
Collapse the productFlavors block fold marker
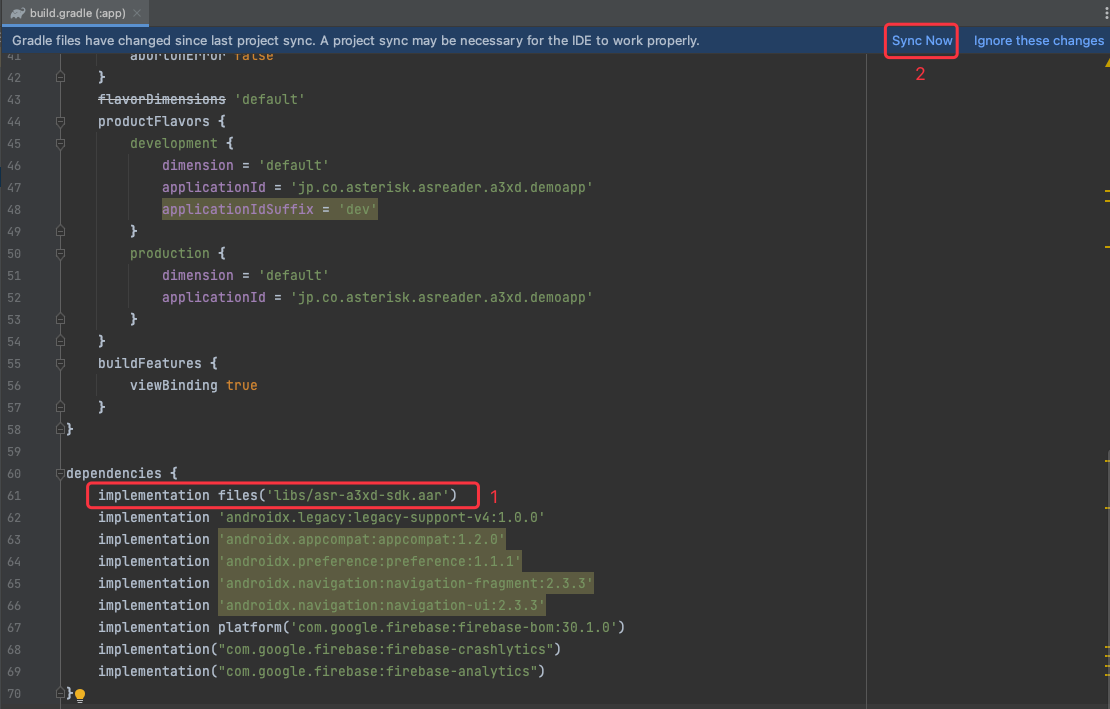click(61, 121)
